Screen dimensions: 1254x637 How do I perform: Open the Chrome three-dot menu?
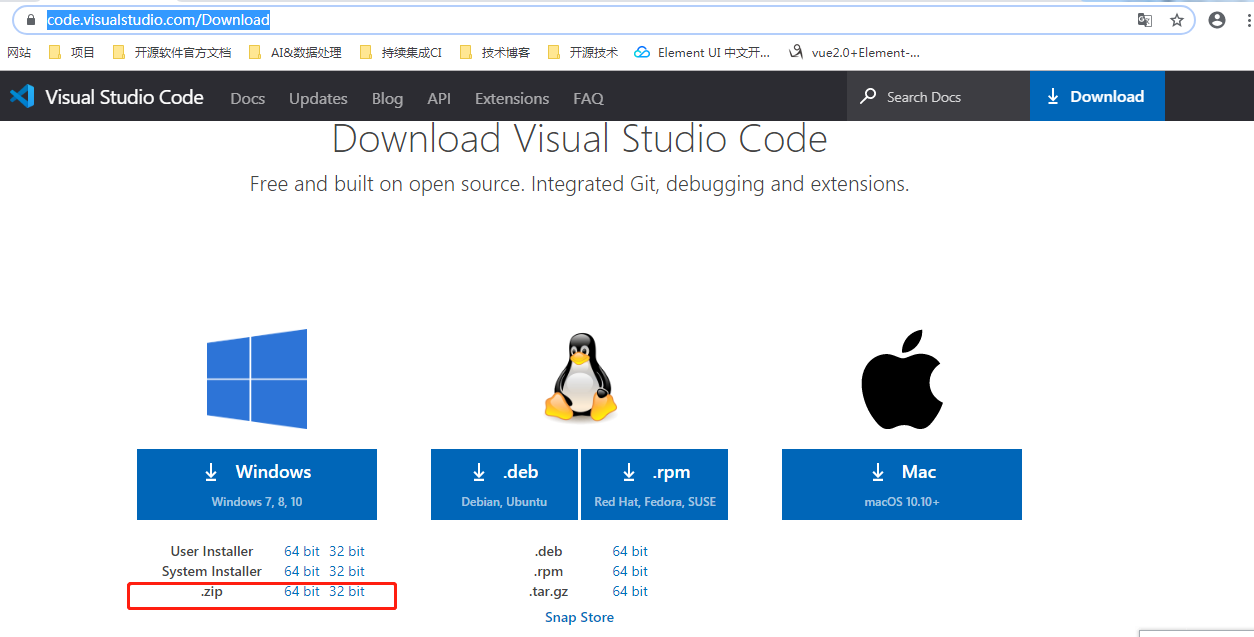(1247, 20)
